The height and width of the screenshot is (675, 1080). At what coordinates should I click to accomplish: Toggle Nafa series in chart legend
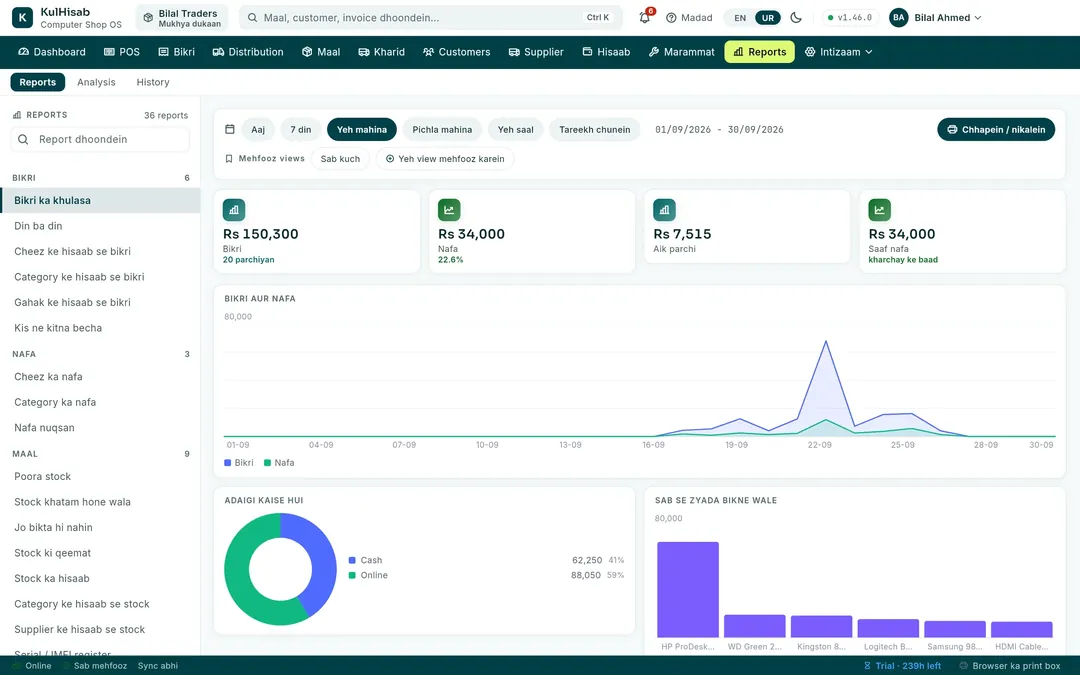[x=279, y=463]
